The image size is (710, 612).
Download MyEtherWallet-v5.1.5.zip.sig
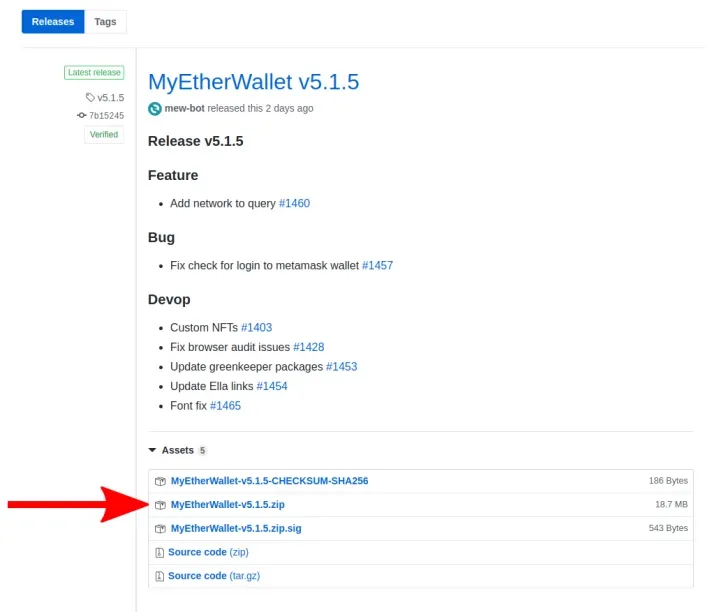click(x=236, y=528)
